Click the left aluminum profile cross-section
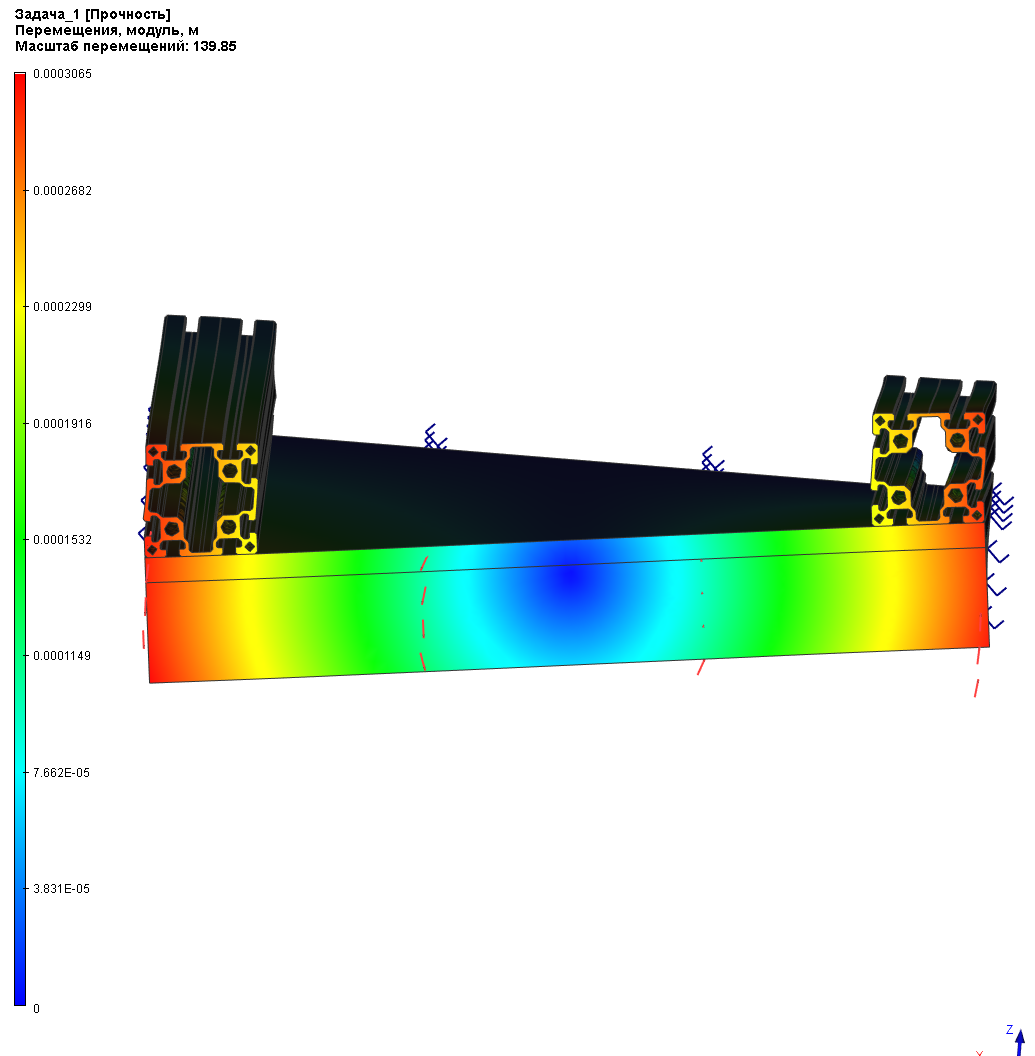The height and width of the screenshot is (1056, 1035). click(x=201, y=498)
